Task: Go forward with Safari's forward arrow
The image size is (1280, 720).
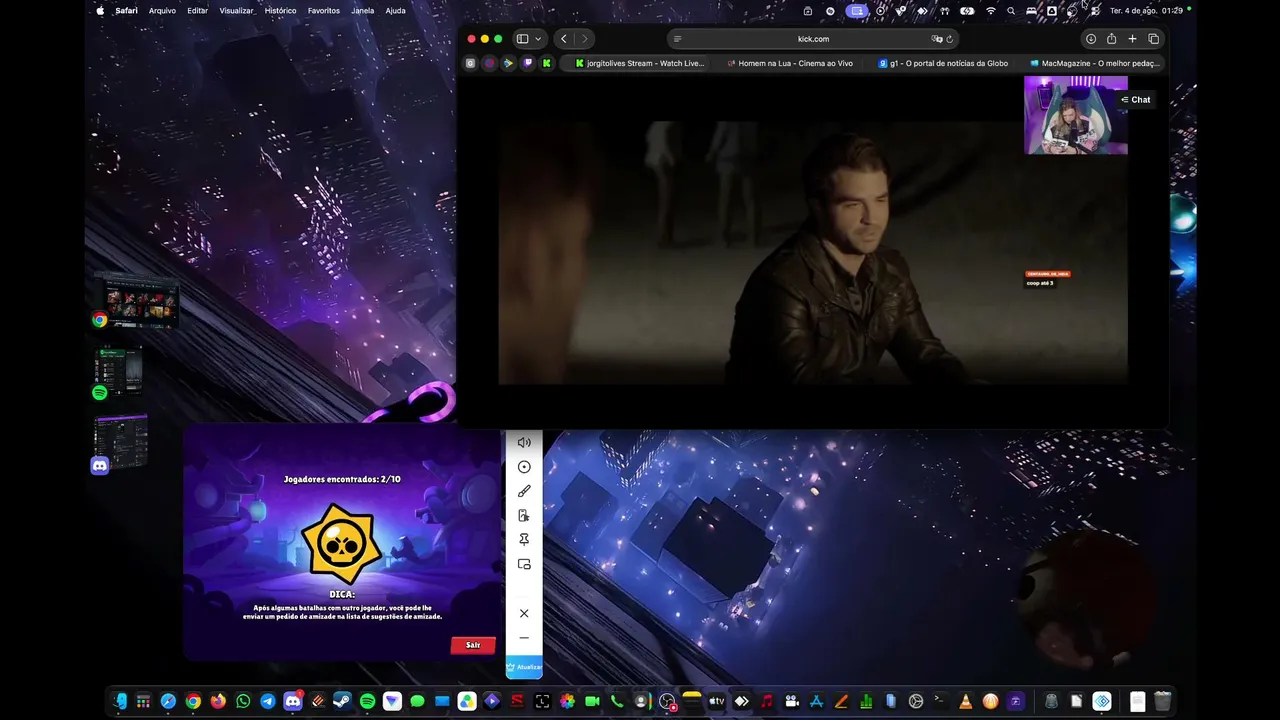Action: pyautogui.click(x=585, y=39)
